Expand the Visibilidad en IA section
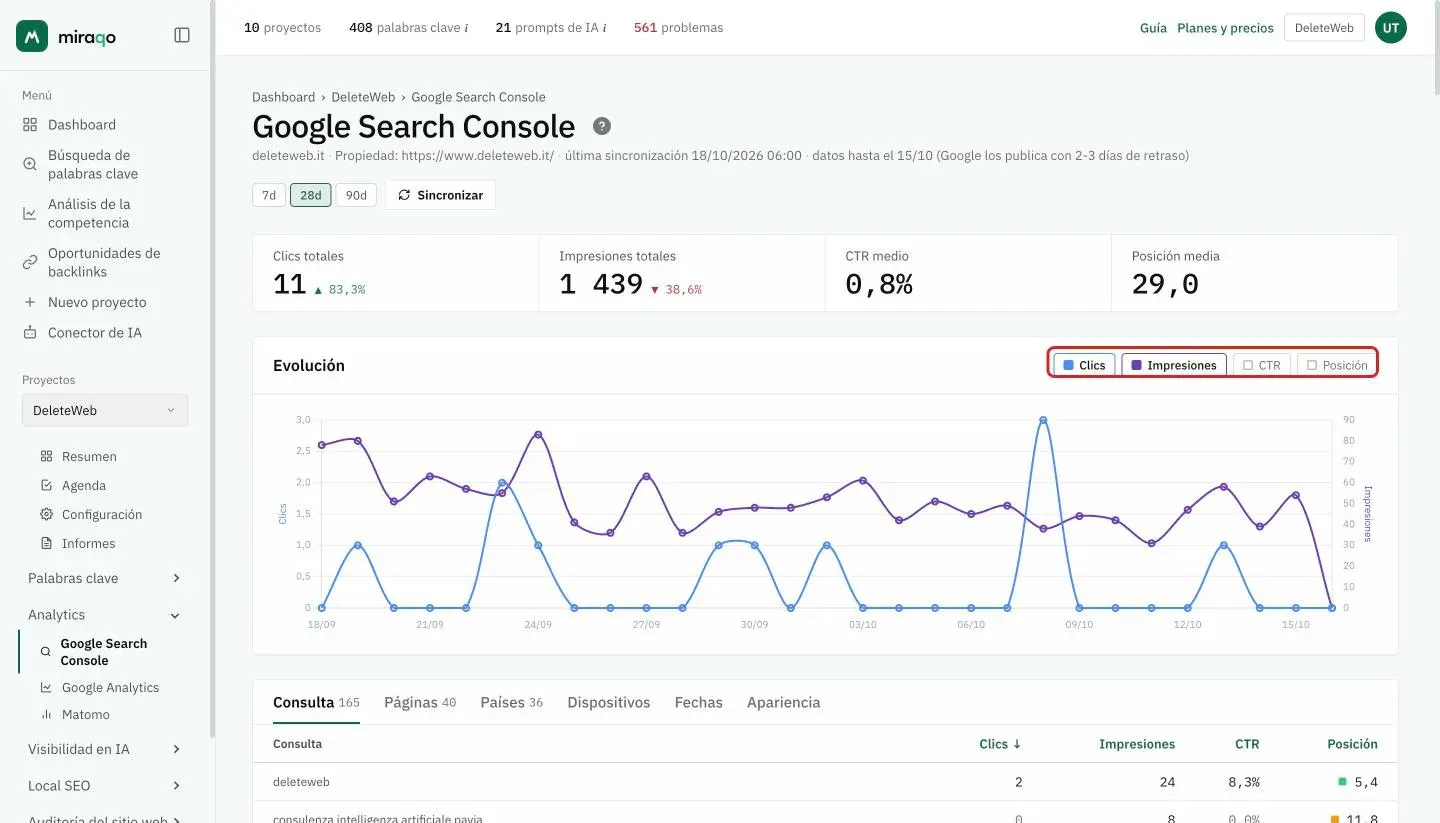This screenshot has width=1440, height=823. click(x=105, y=749)
